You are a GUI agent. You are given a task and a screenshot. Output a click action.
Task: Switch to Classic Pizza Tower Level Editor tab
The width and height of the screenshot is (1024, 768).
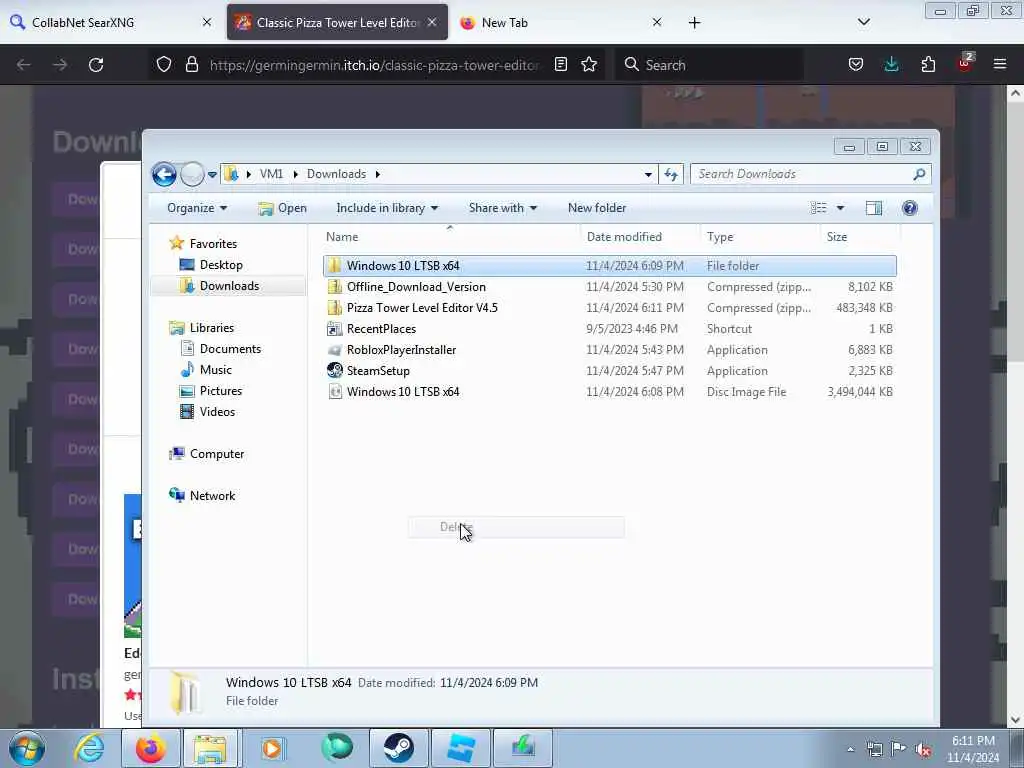pos(337,23)
